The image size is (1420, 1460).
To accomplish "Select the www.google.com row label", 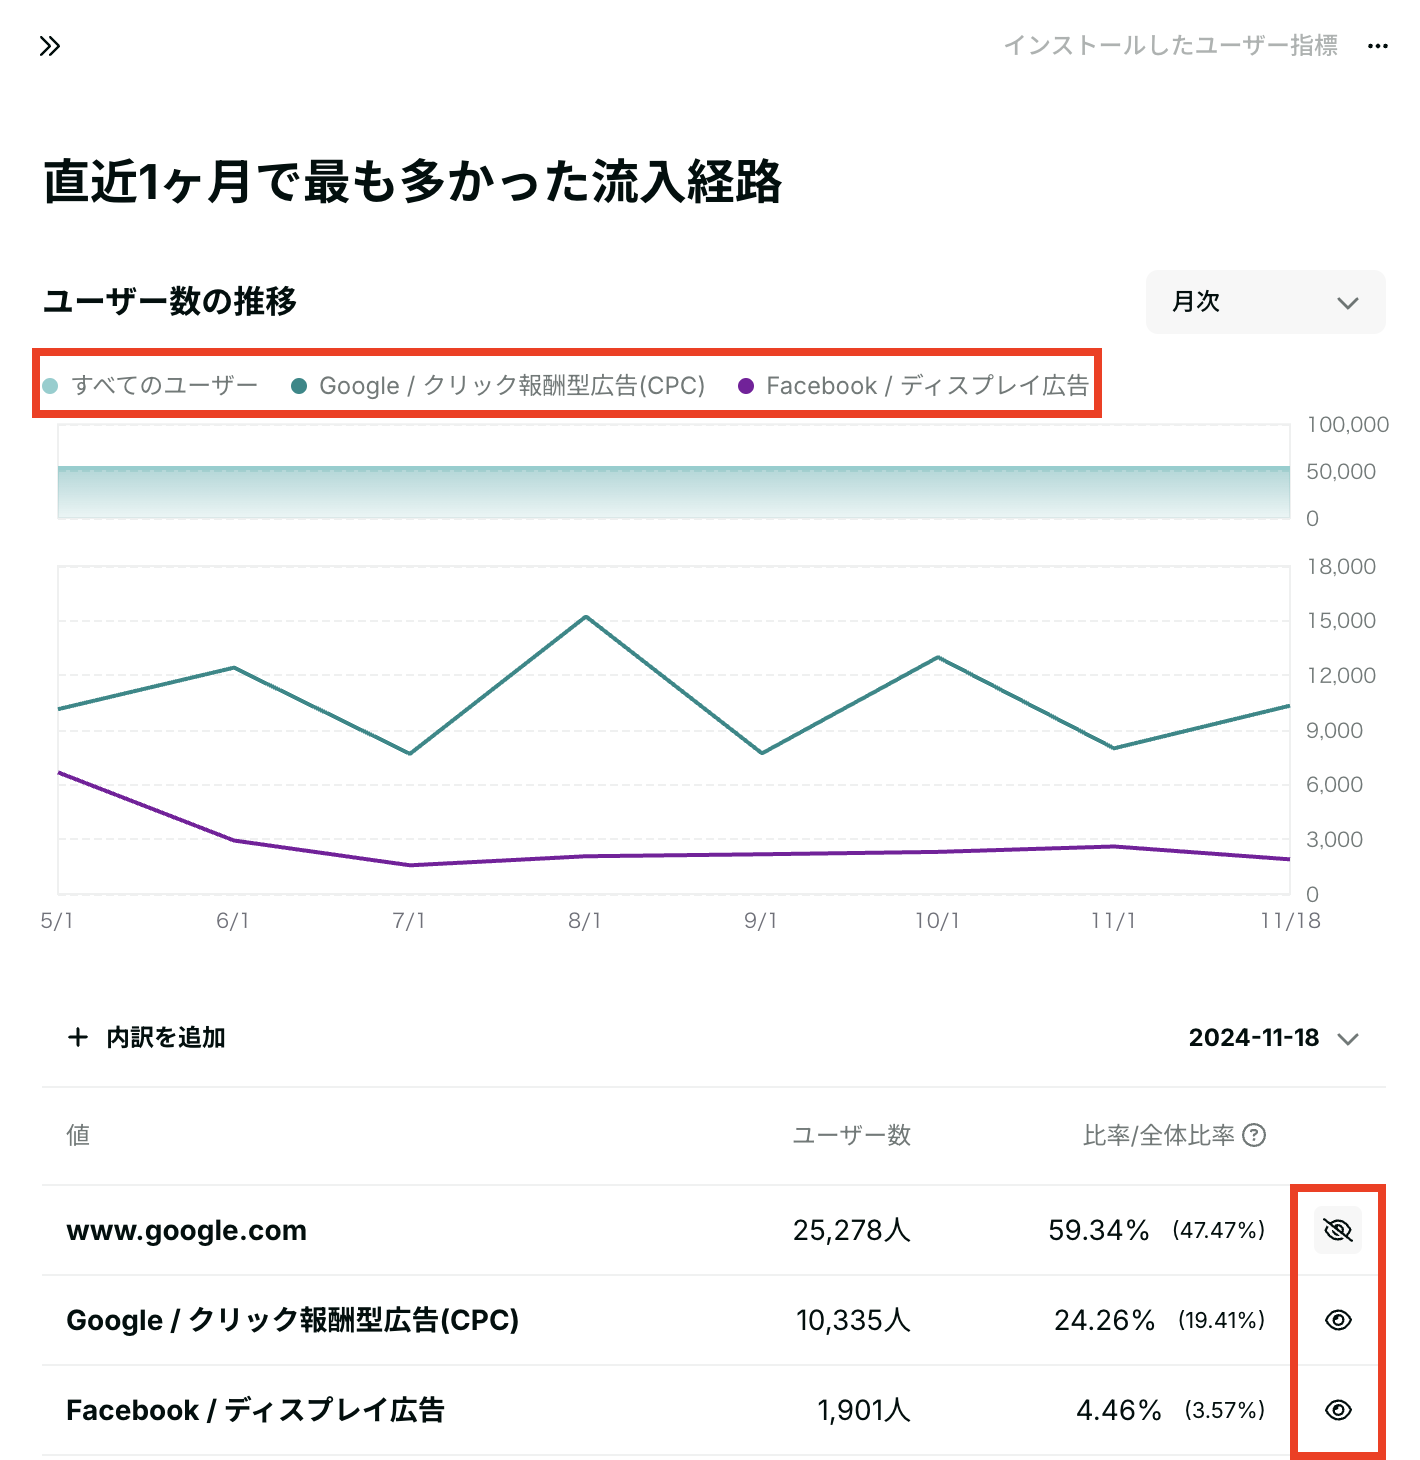I will [186, 1230].
